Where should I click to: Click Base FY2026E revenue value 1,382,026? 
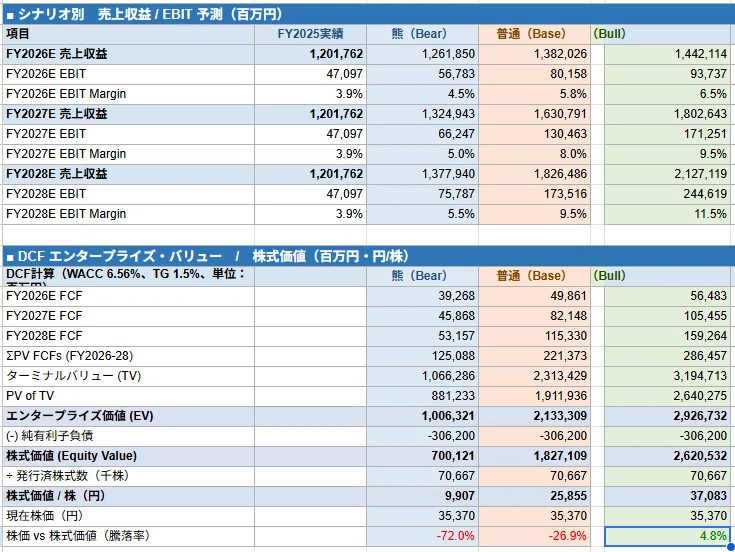(560, 54)
